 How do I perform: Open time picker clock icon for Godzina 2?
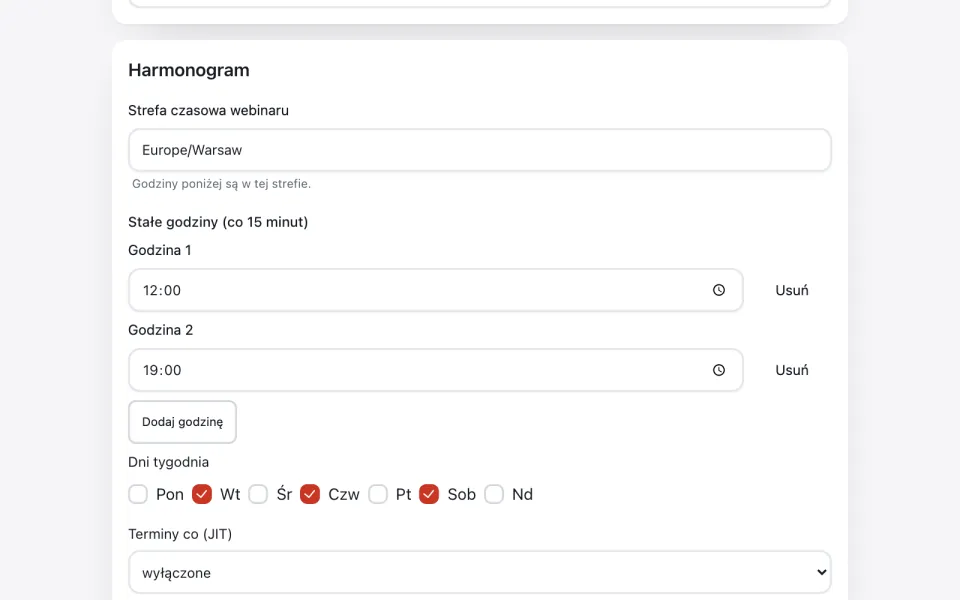(x=719, y=370)
